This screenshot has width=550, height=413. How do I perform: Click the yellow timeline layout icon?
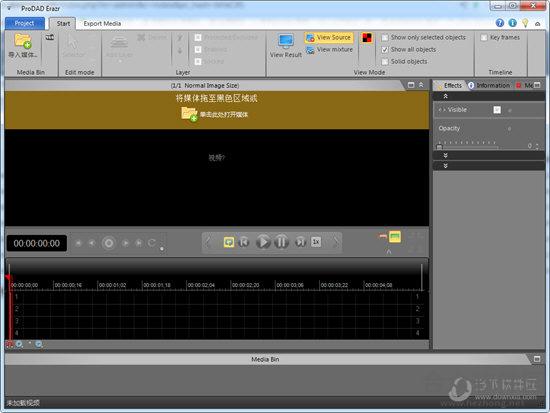(x=395, y=237)
